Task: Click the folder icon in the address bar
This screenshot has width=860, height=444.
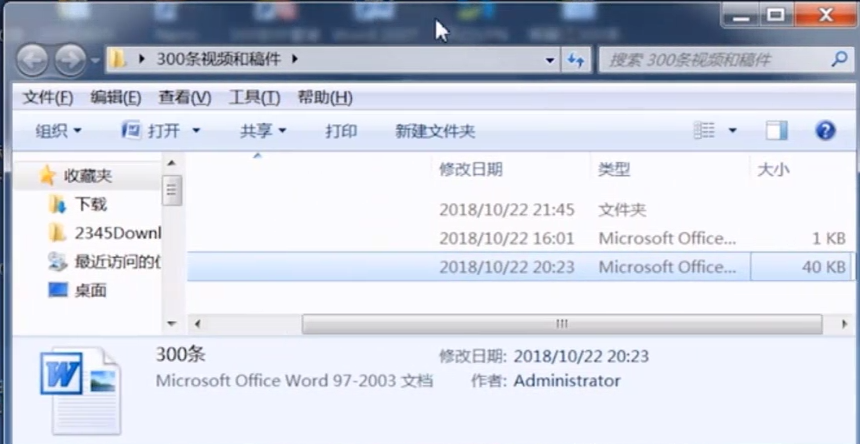Action: pos(117,59)
